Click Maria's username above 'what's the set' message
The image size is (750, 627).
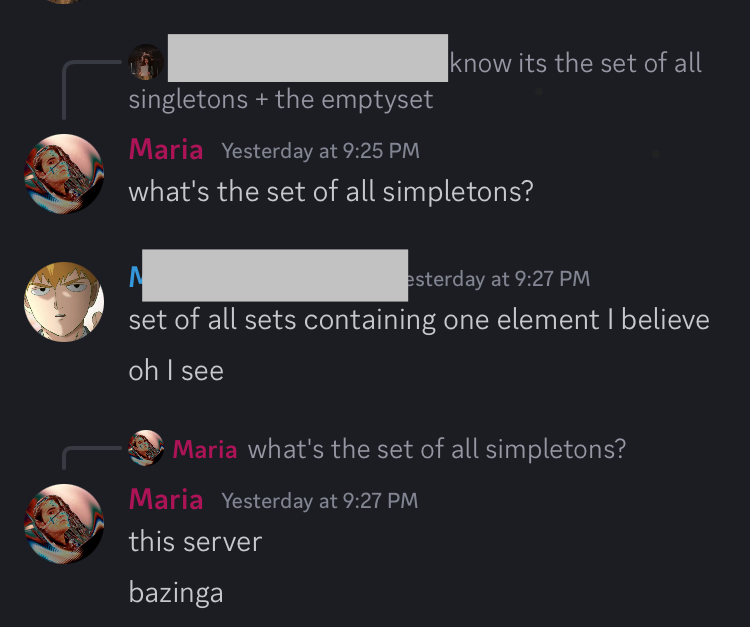point(166,149)
